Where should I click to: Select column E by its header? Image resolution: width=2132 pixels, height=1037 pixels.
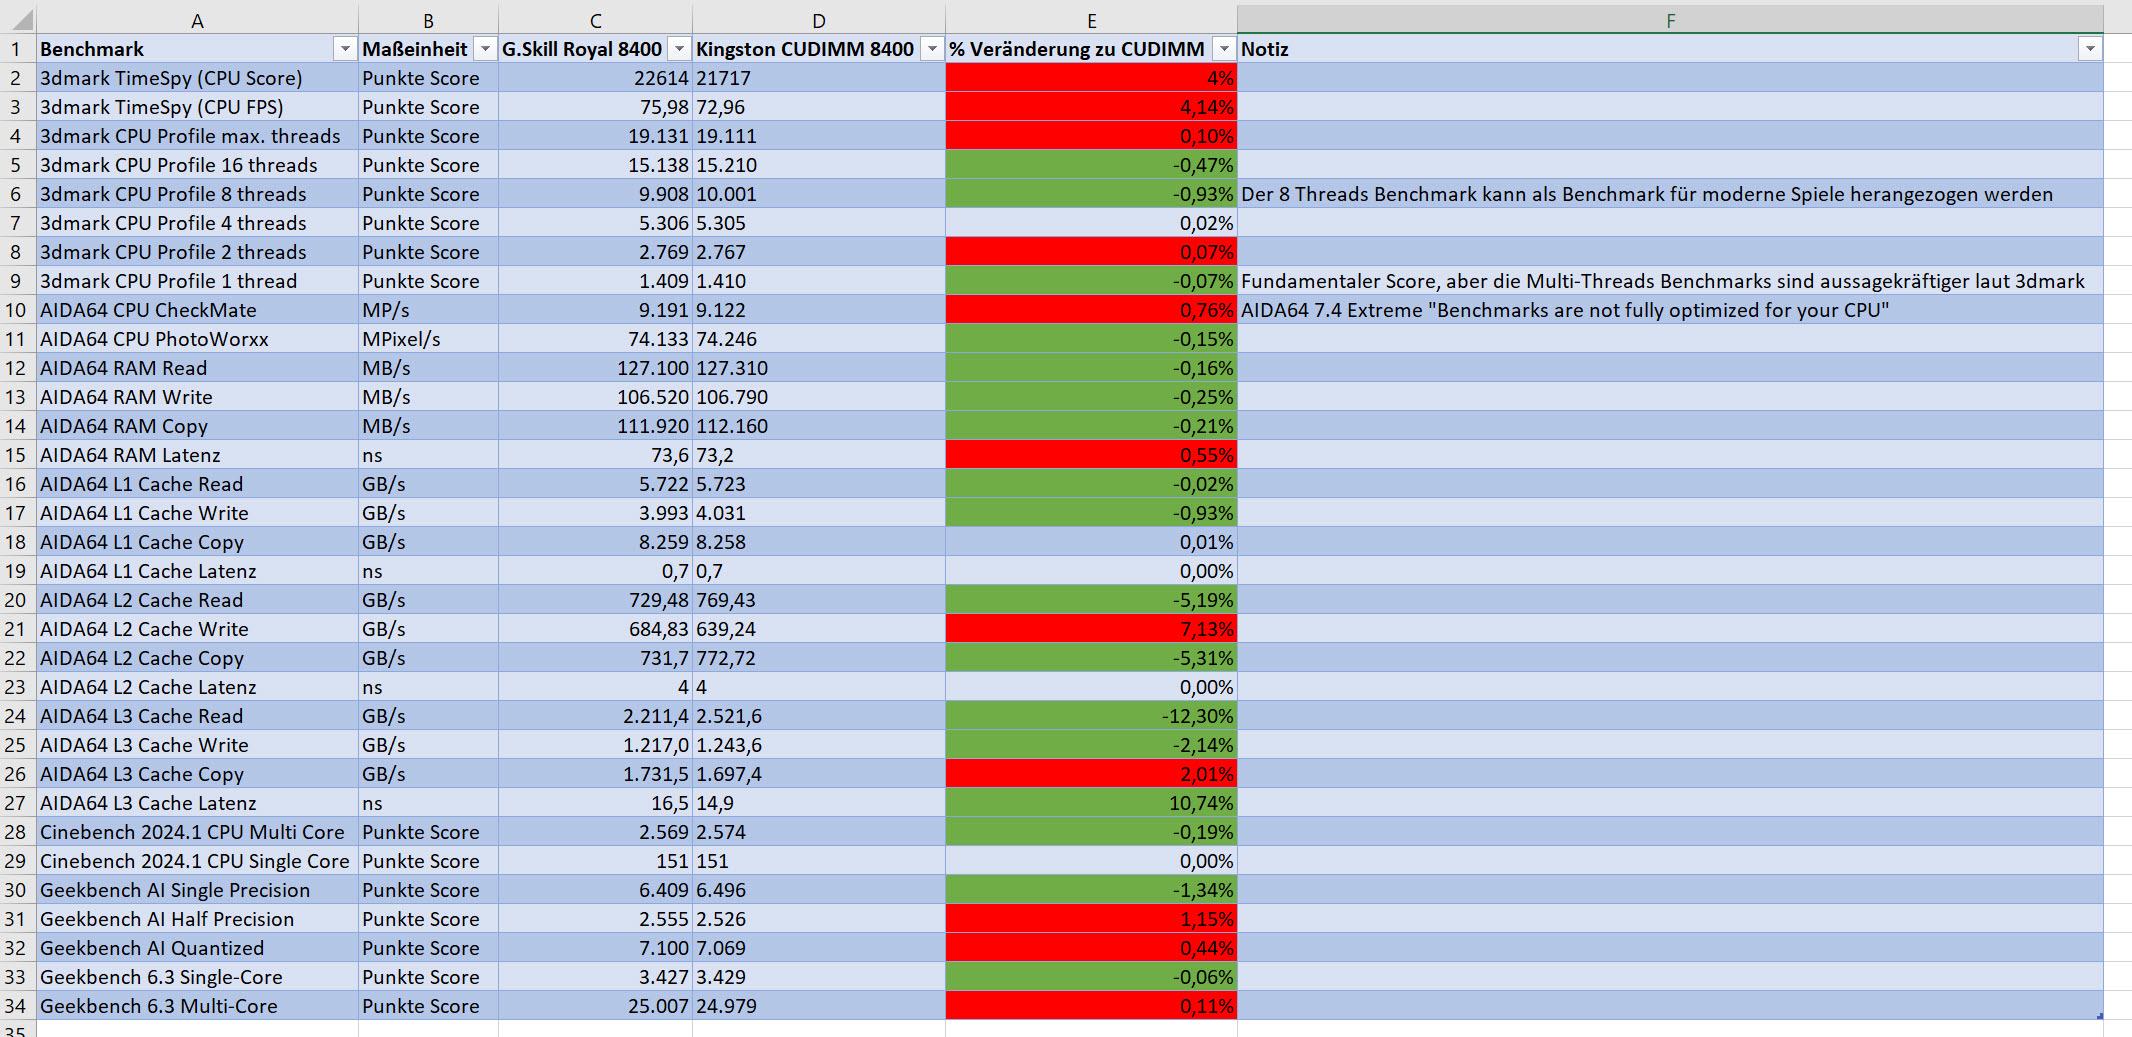1091,20
